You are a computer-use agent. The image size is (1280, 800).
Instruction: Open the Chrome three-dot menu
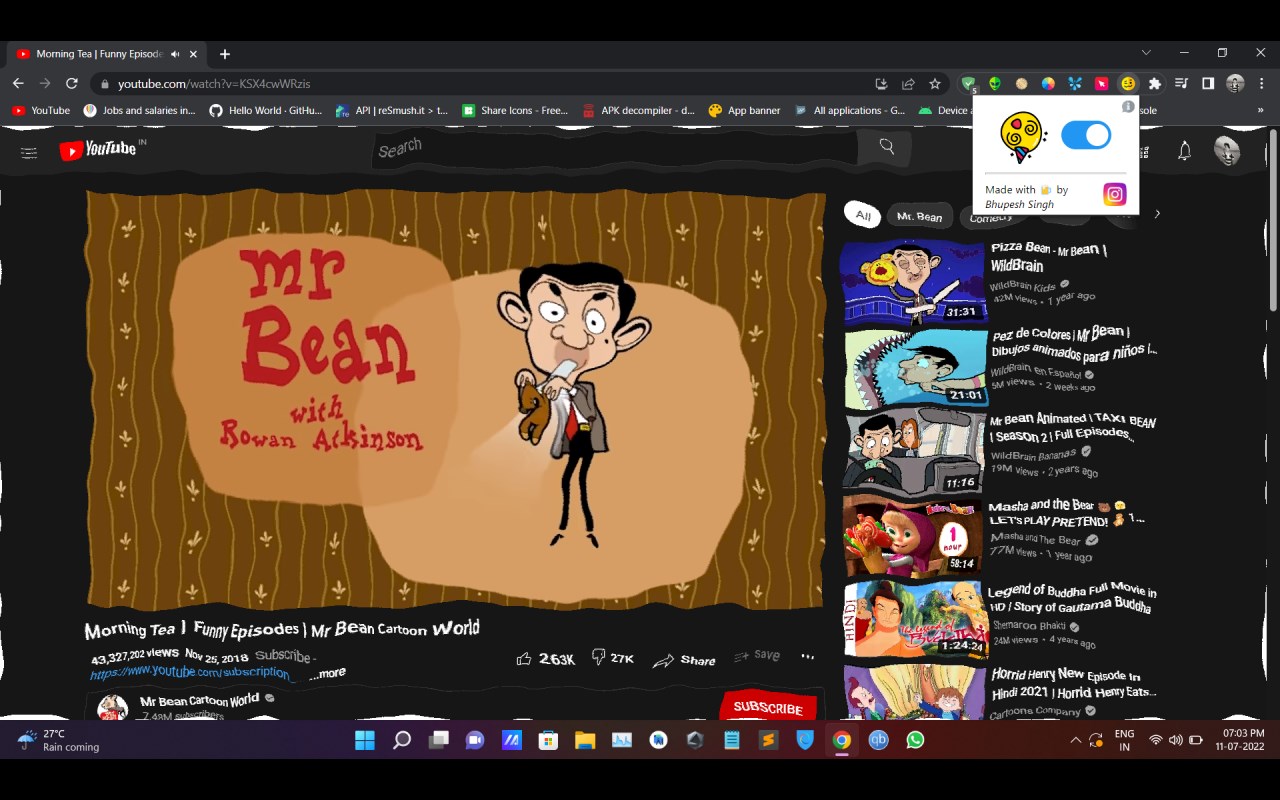pyautogui.click(x=1262, y=84)
